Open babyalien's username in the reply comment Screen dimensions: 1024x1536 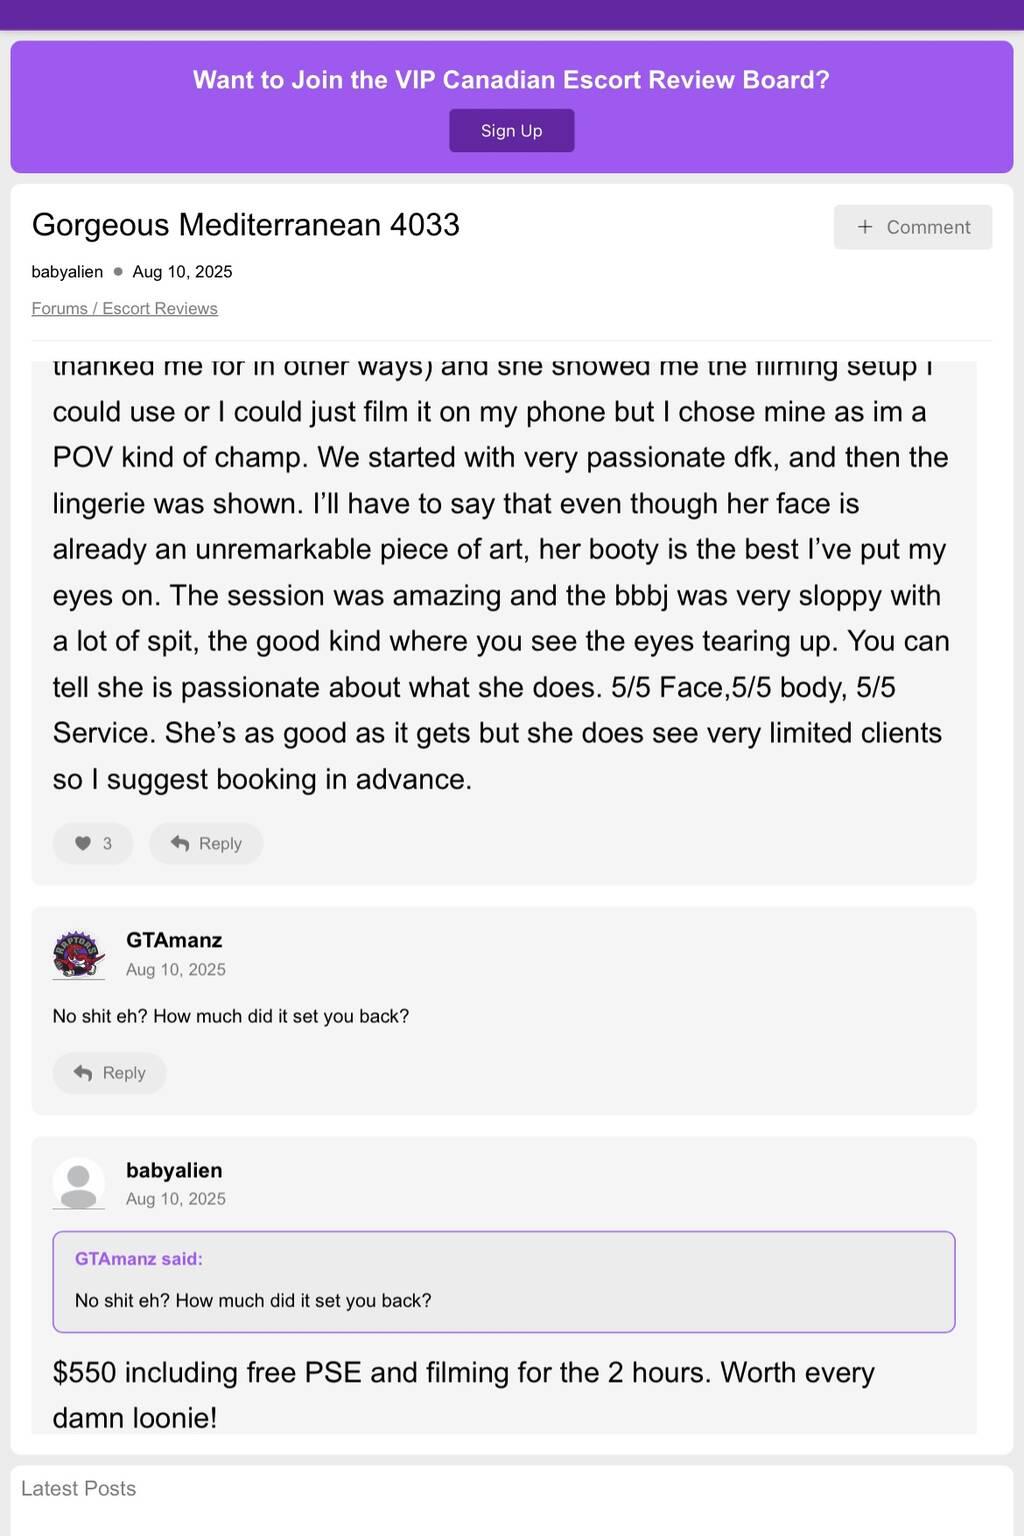pos(174,1170)
